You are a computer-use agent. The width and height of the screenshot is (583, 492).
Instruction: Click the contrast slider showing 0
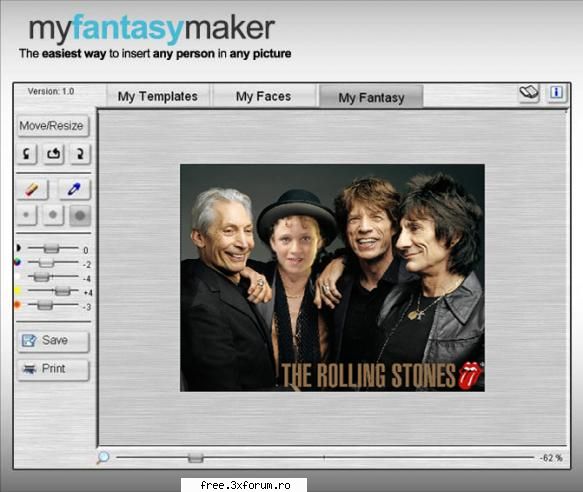53,248
